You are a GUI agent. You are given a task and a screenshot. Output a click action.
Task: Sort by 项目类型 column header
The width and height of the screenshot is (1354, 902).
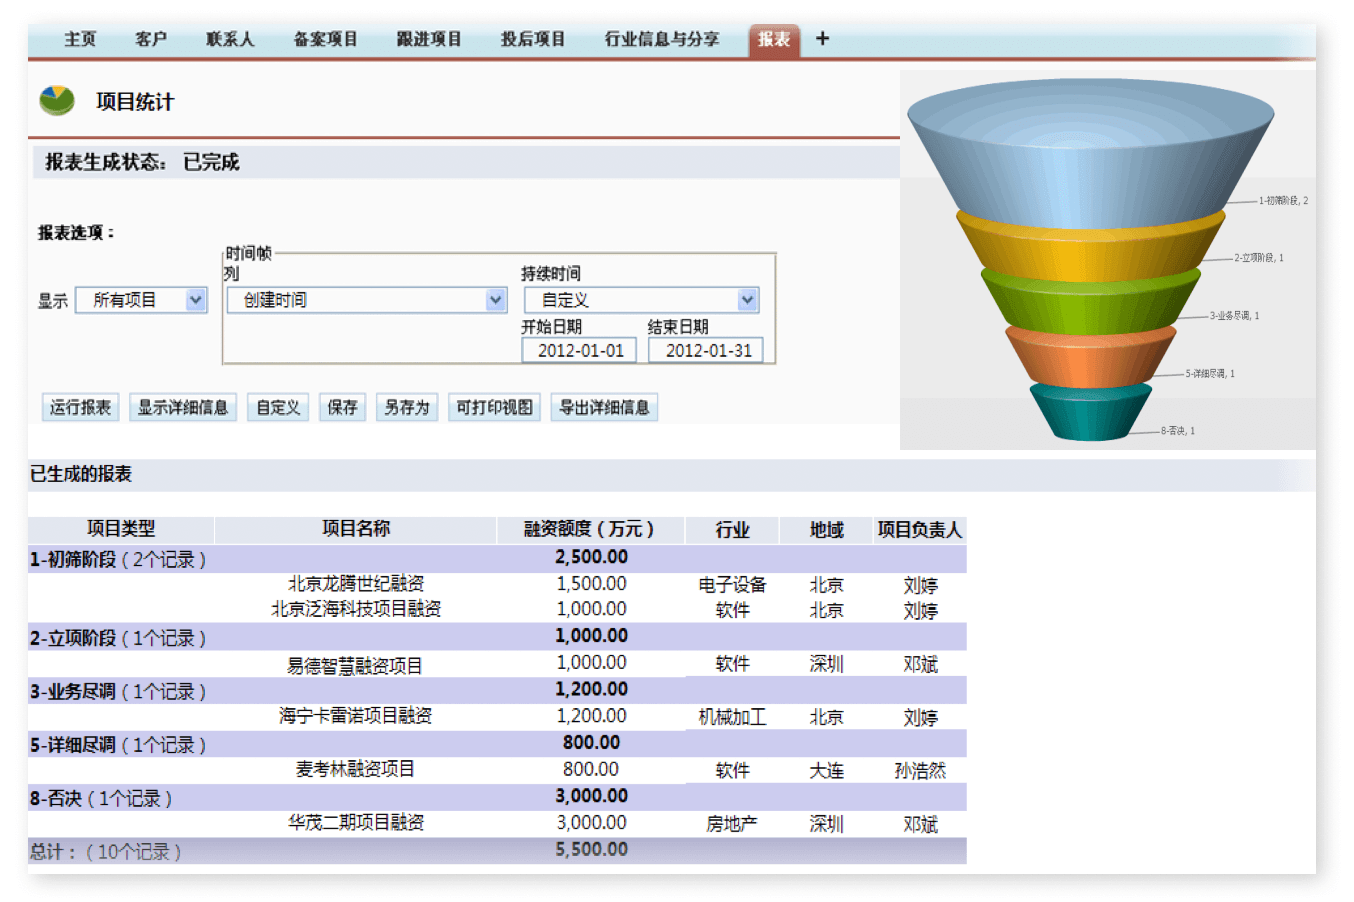pyautogui.click(x=121, y=529)
